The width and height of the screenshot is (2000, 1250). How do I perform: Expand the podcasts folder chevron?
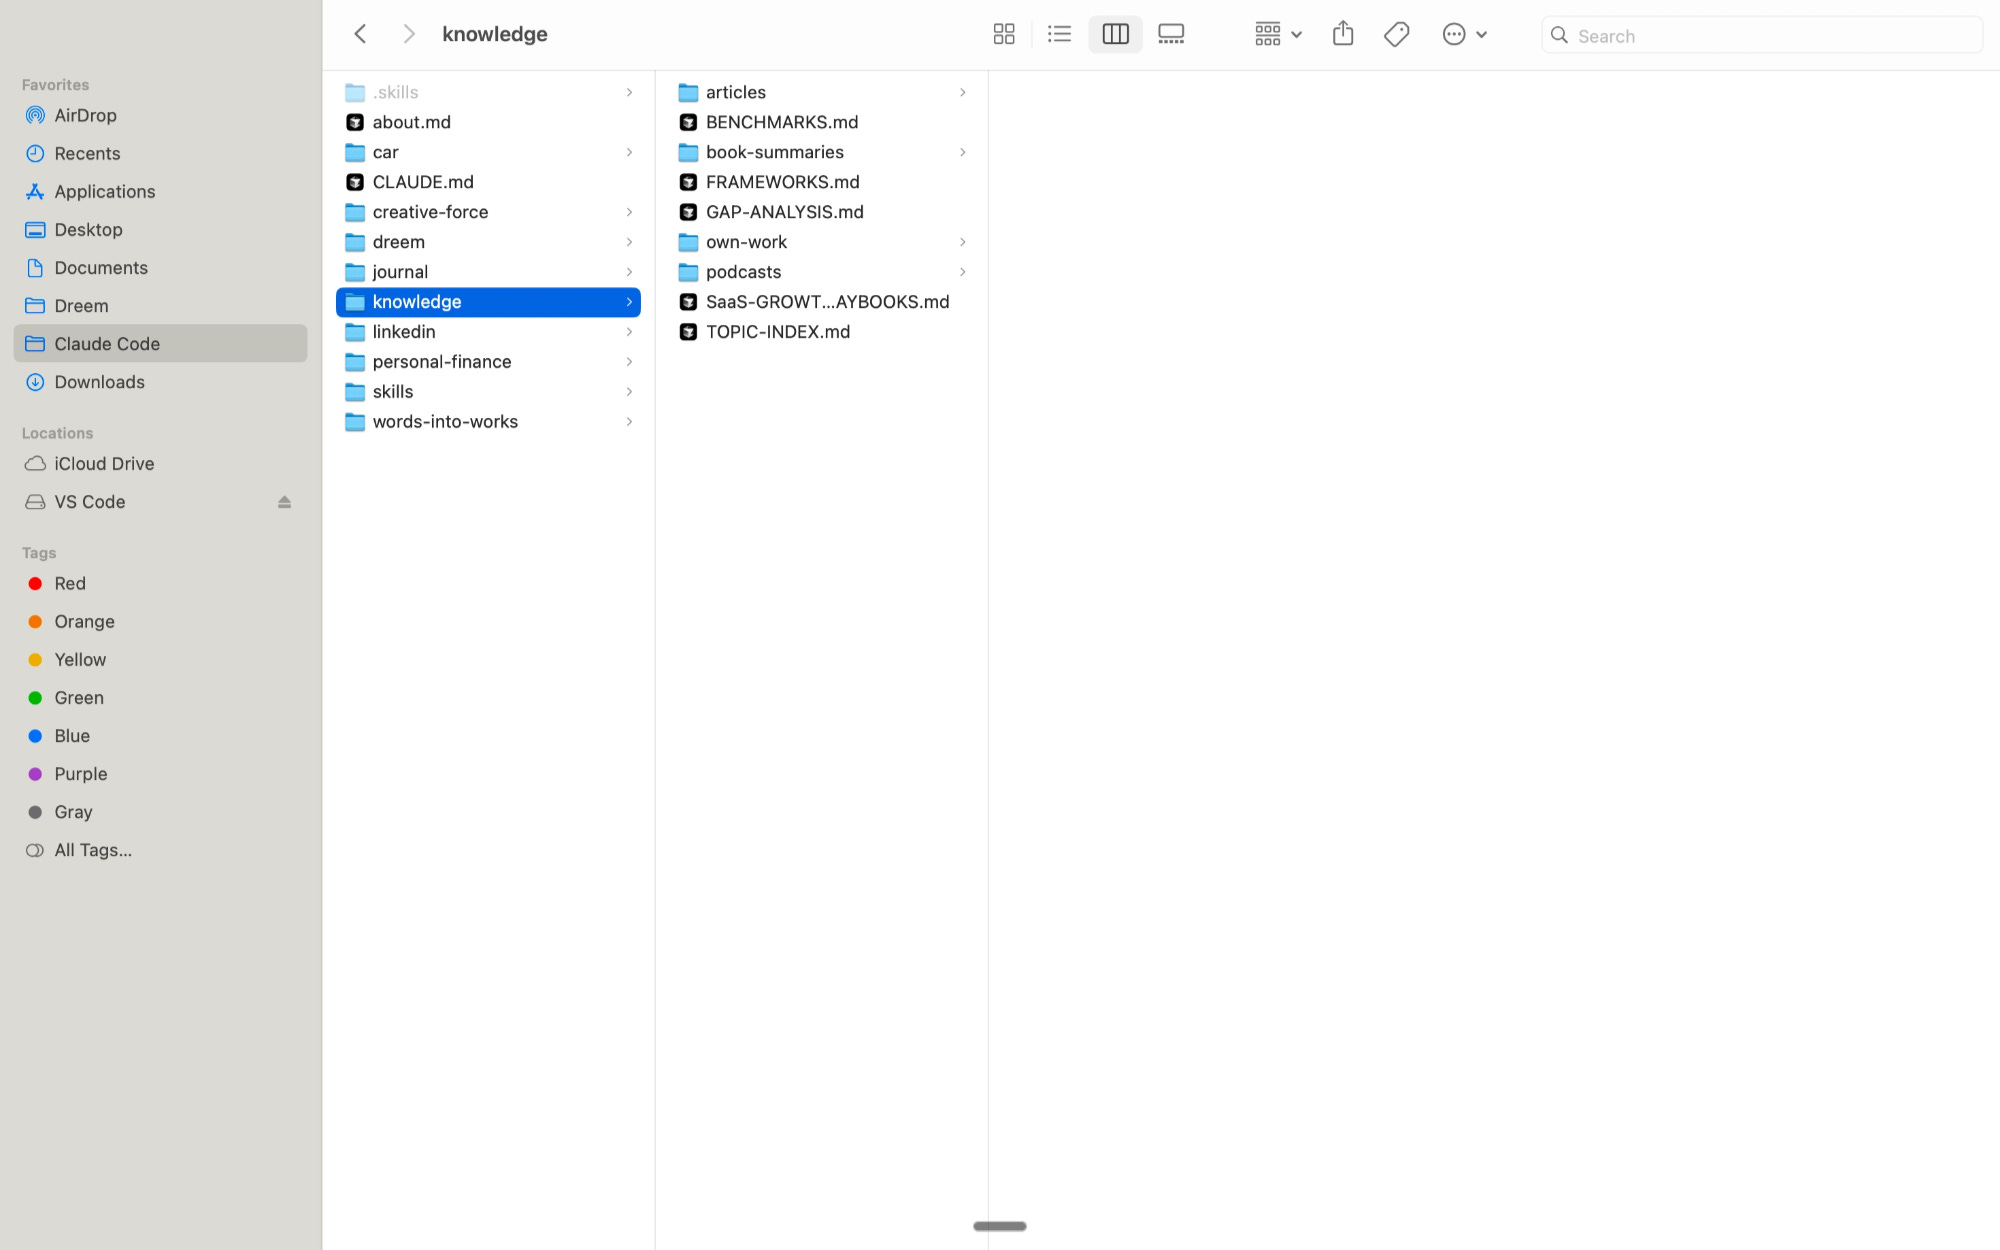962,272
